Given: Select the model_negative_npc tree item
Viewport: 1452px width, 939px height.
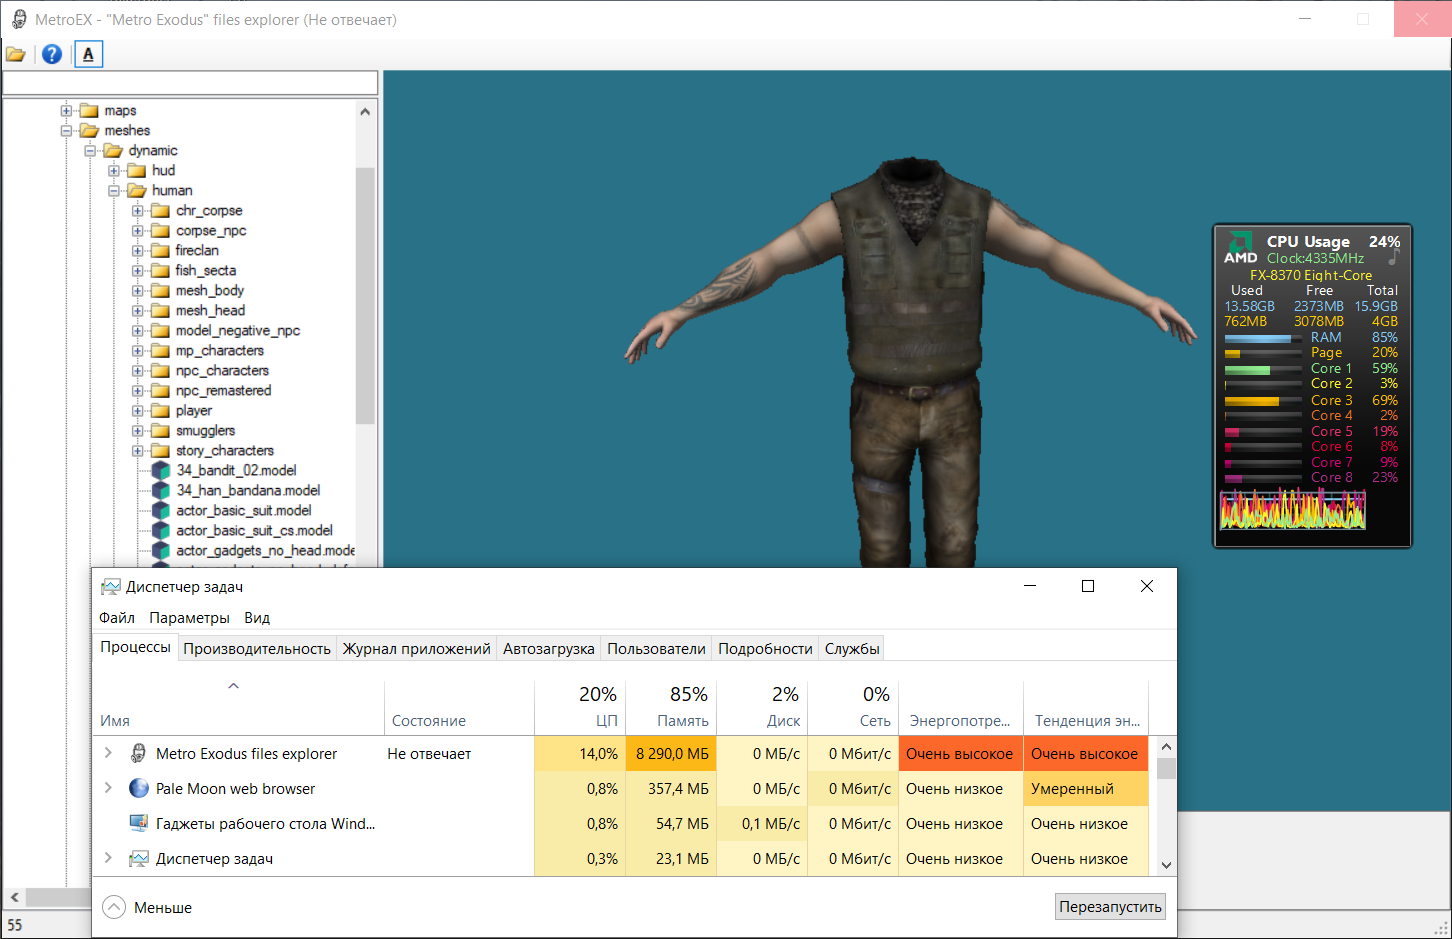Looking at the screenshot, I should tap(238, 330).
